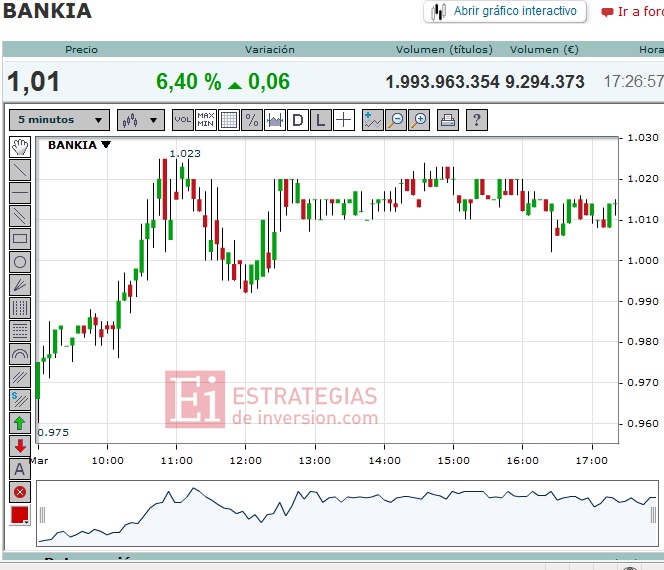Zoom out of the chart
Image resolution: width=664 pixels, height=570 pixels.
click(396, 120)
